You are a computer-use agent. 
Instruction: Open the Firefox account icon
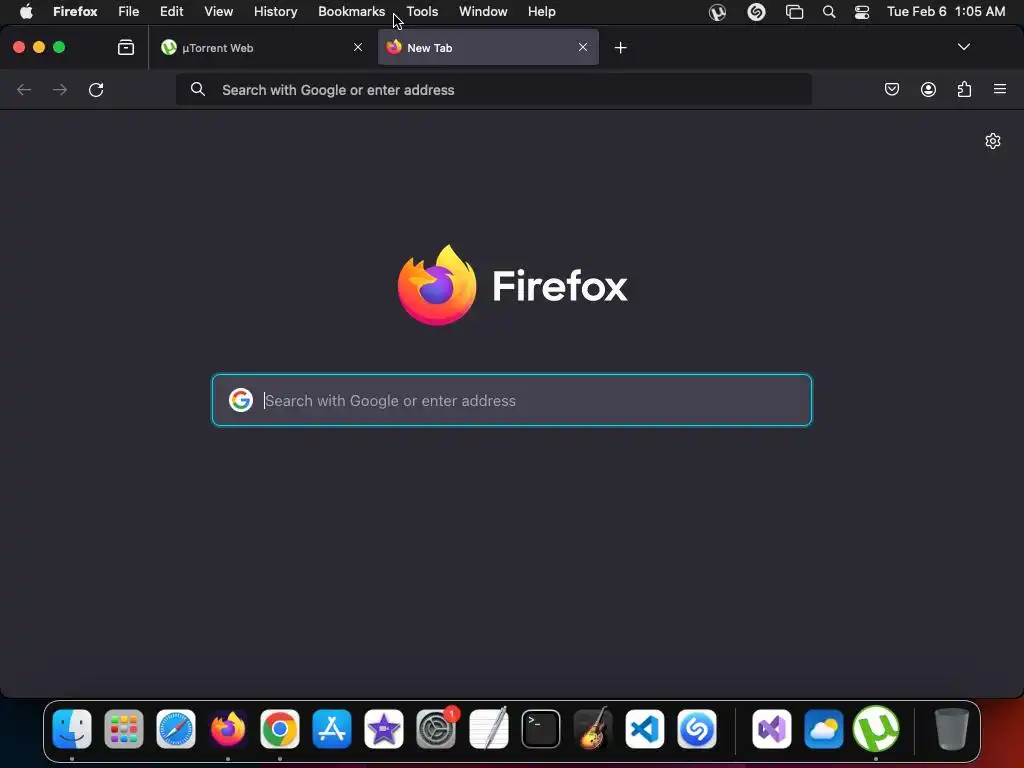click(928, 89)
